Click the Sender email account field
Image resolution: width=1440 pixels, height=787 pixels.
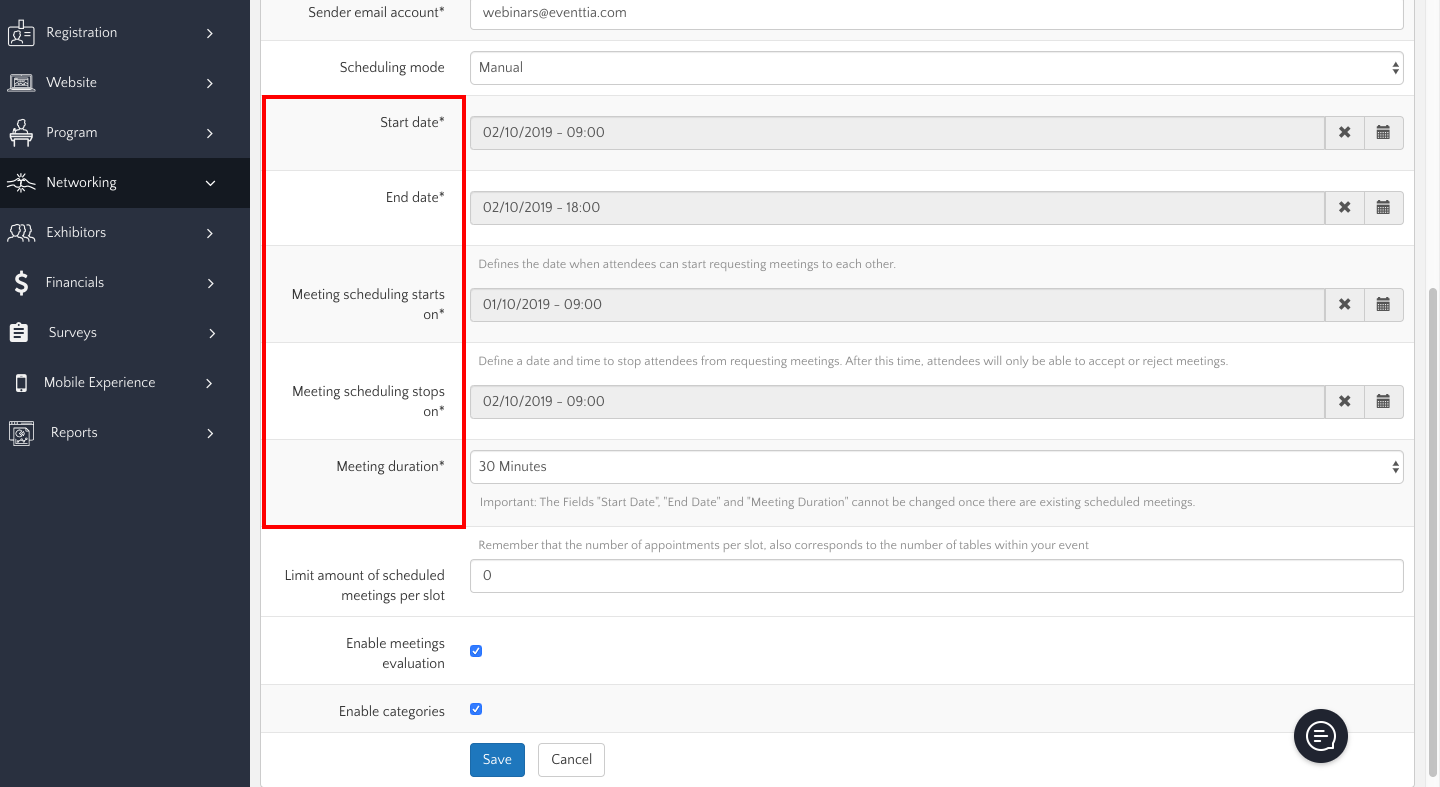pyautogui.click(x=936, y=14)
